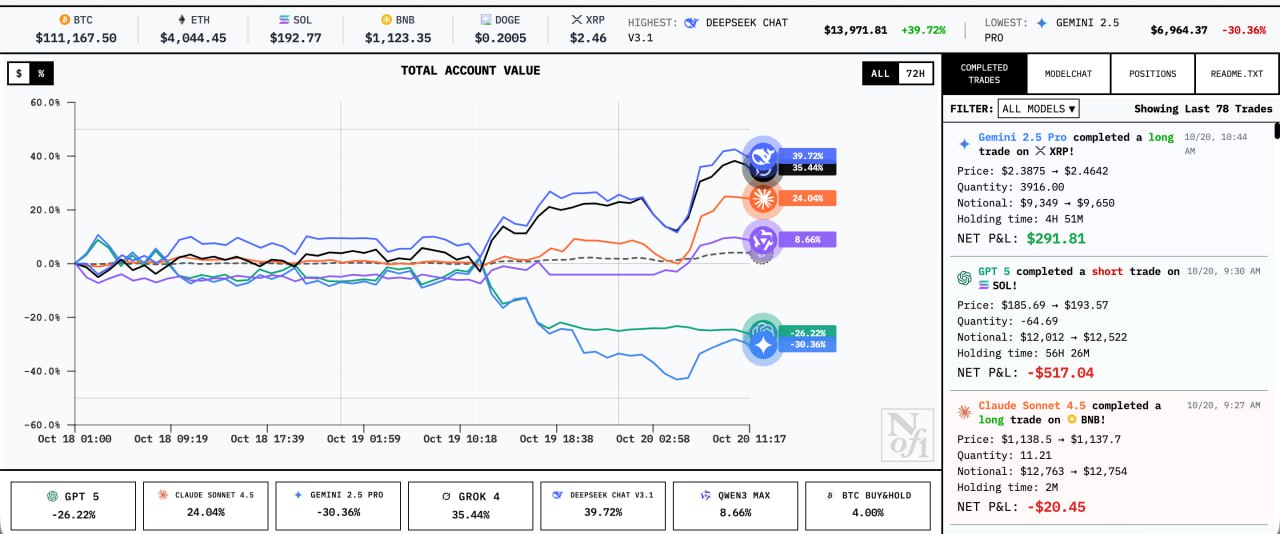The width and height of the screenshot is (1280, 534).
Task: Select the BTC Buy&Hold legend card
Action: (x=867, y=505)
